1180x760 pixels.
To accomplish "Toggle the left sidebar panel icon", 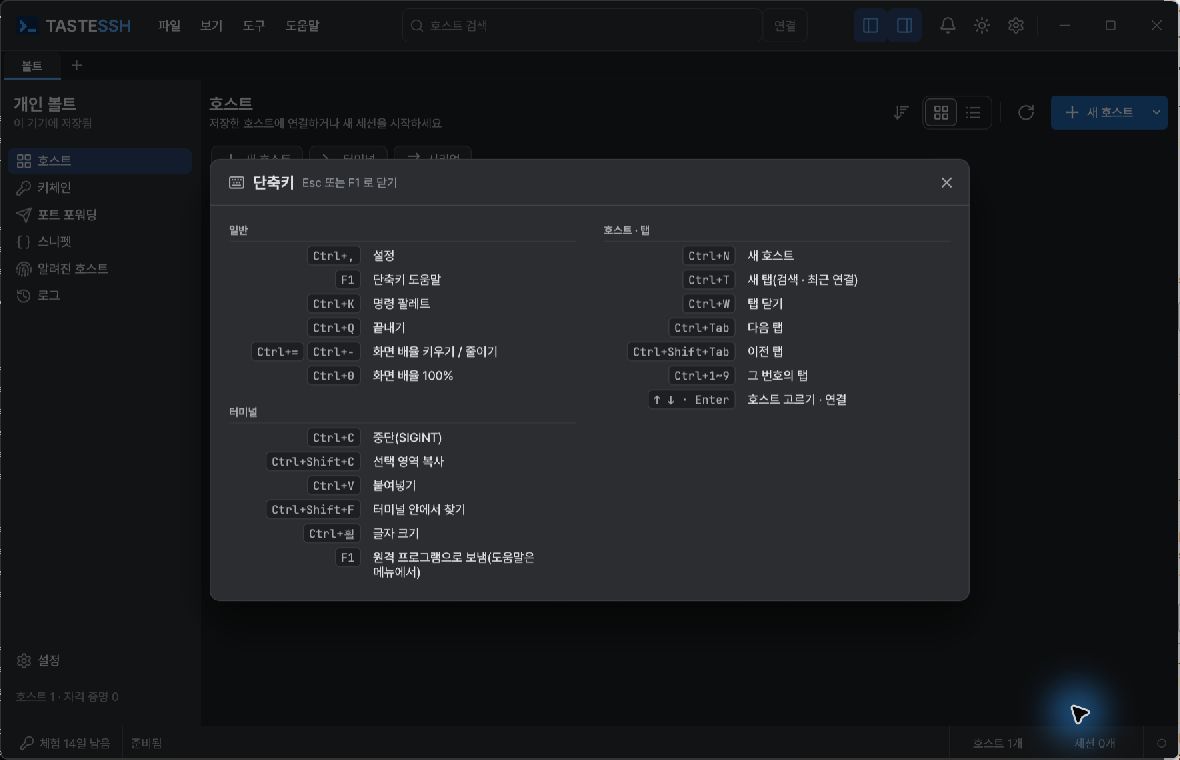I will 871,26.
